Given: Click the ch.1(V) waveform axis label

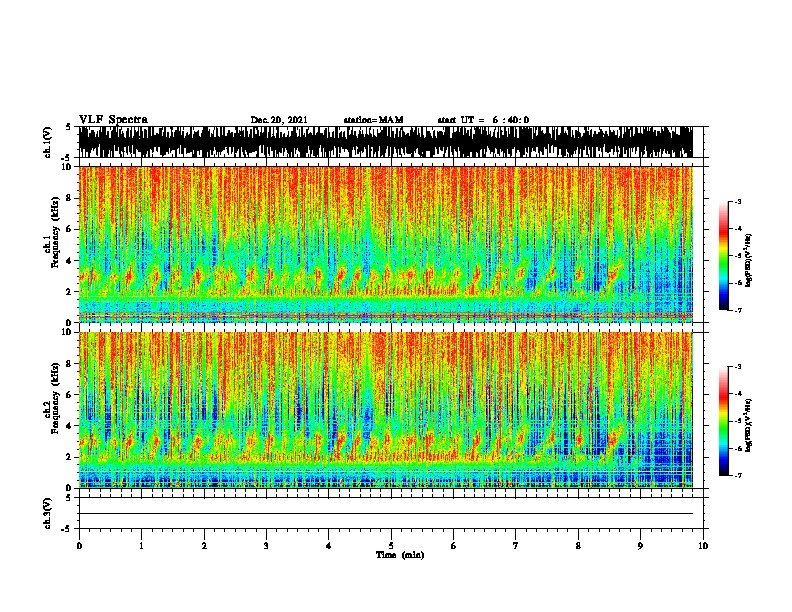Looking at the screenshot, I should 48,142.
